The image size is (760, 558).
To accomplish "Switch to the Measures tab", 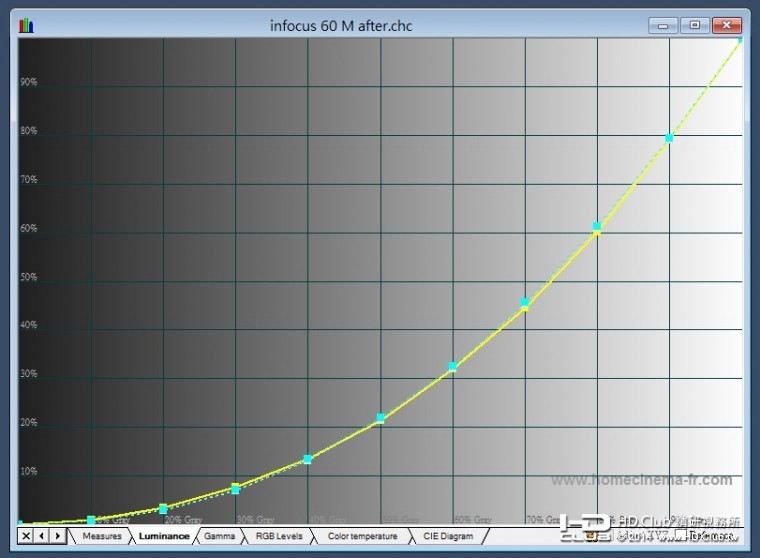I will tap(102, 536).
